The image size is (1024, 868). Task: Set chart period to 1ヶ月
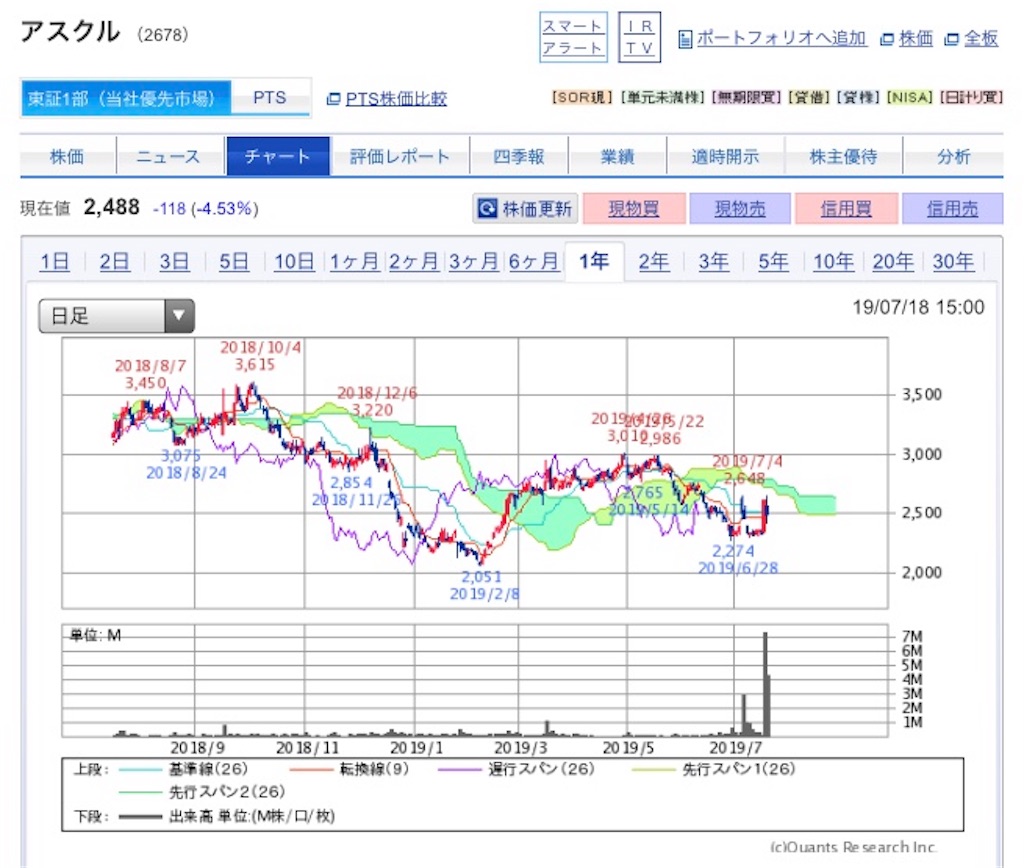tap(354, 261)
